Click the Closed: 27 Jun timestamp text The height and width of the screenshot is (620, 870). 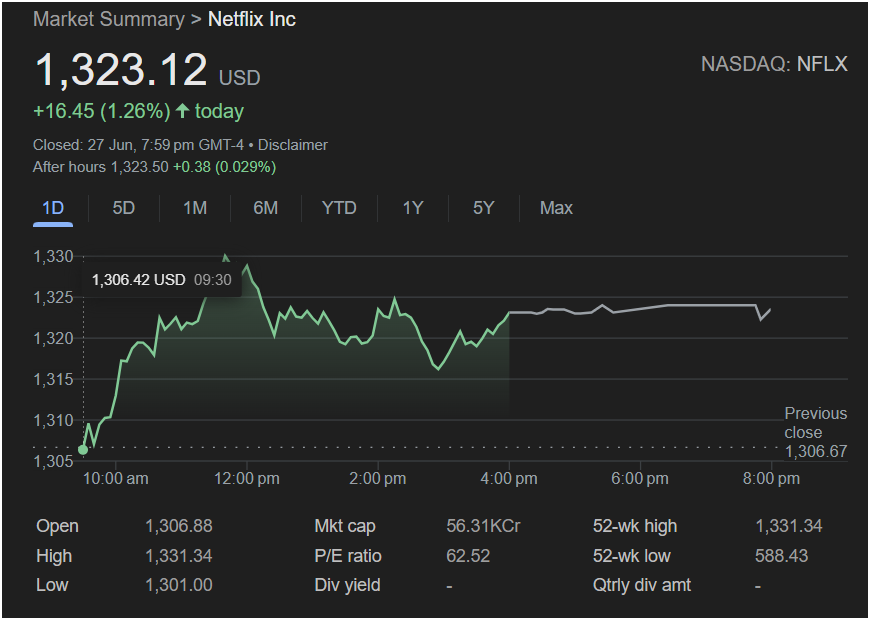138,145
